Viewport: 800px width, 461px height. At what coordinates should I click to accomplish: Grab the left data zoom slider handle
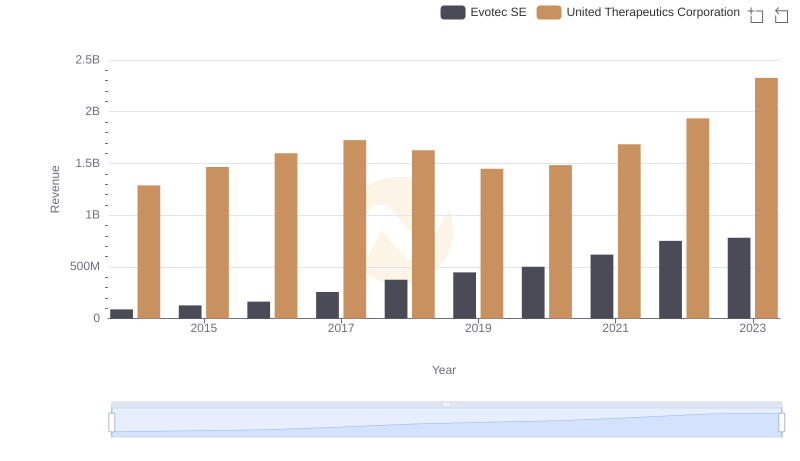(x=112, y=423)
